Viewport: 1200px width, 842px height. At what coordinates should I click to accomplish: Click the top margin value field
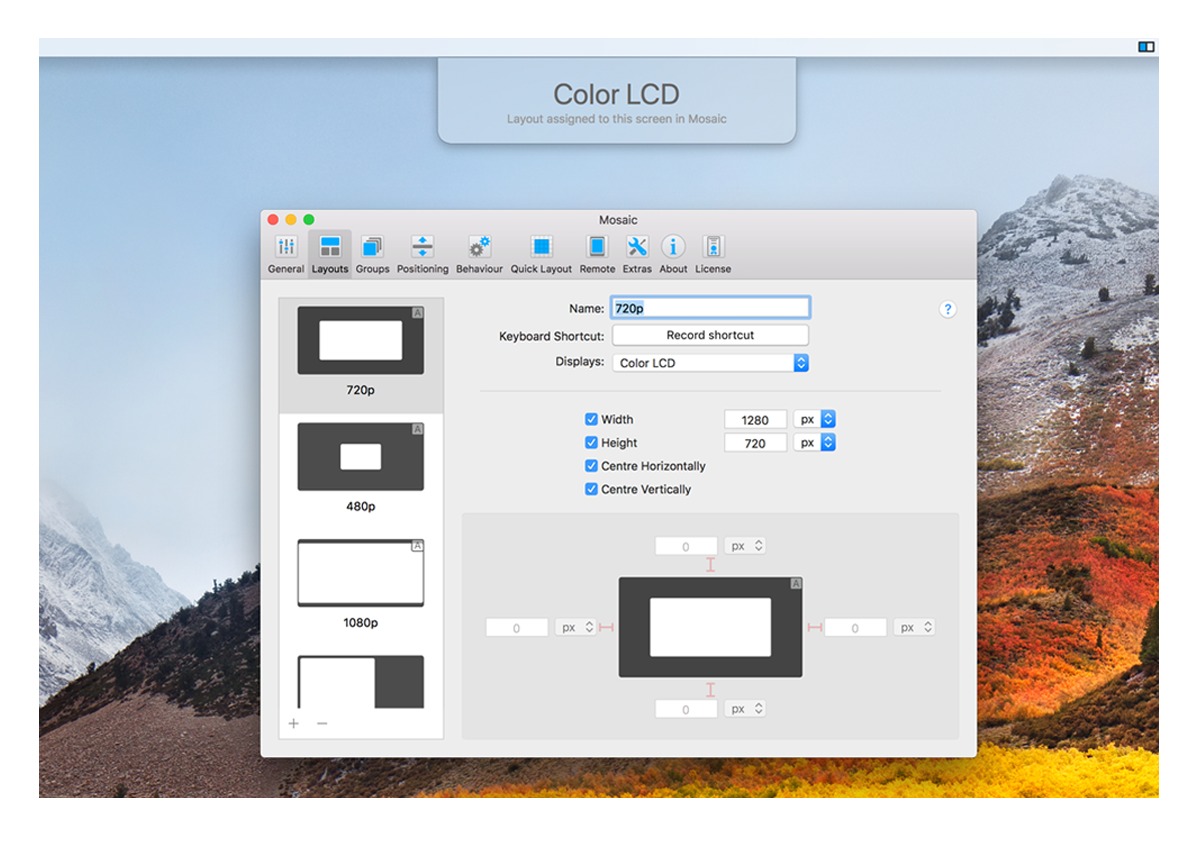coord(686,546)
